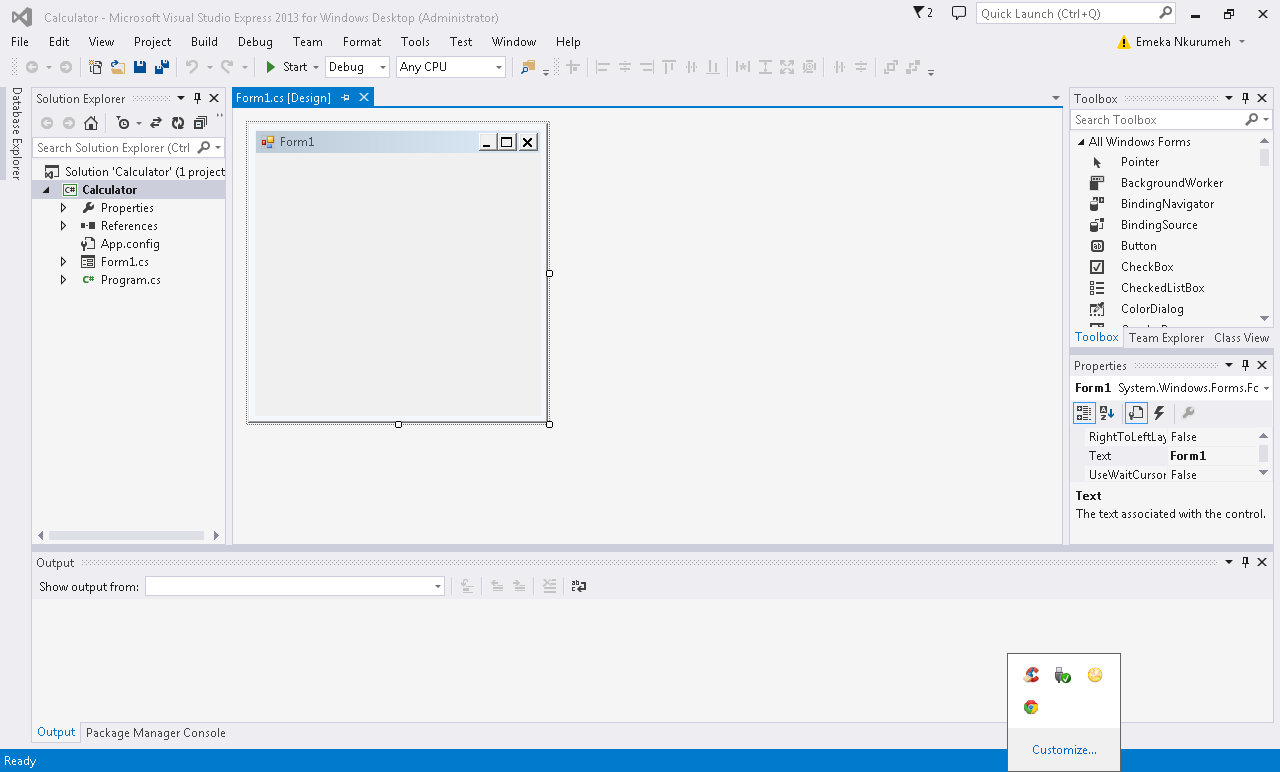Select the ColorDialog control in Toolbox
The height and width of the screenshot is (772, 1280).
1152,309
